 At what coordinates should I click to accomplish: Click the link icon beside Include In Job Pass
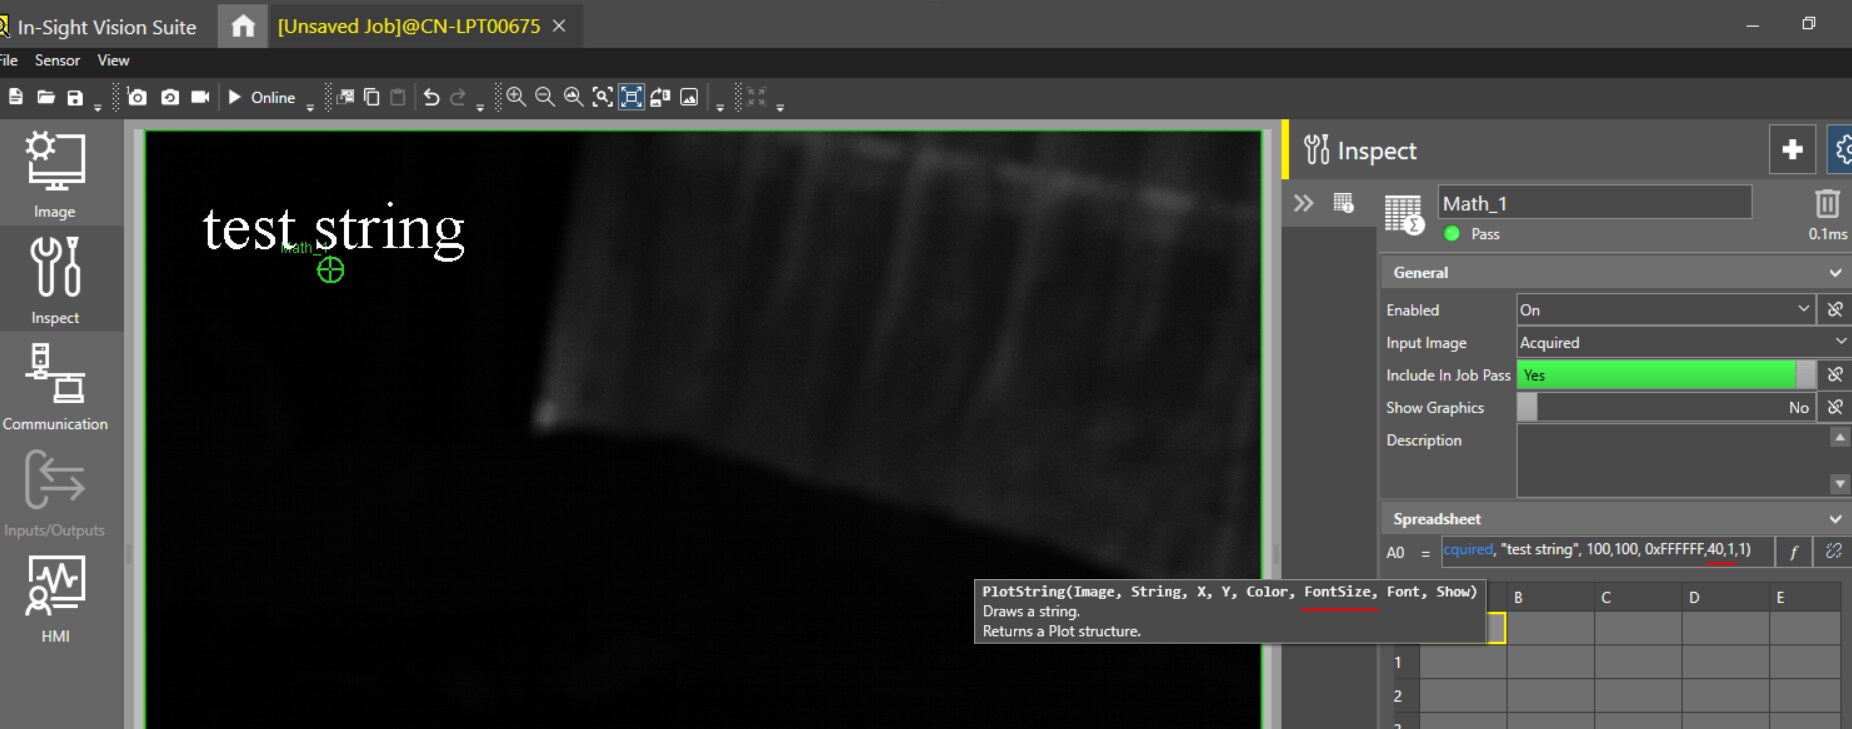coord(1835,375)
